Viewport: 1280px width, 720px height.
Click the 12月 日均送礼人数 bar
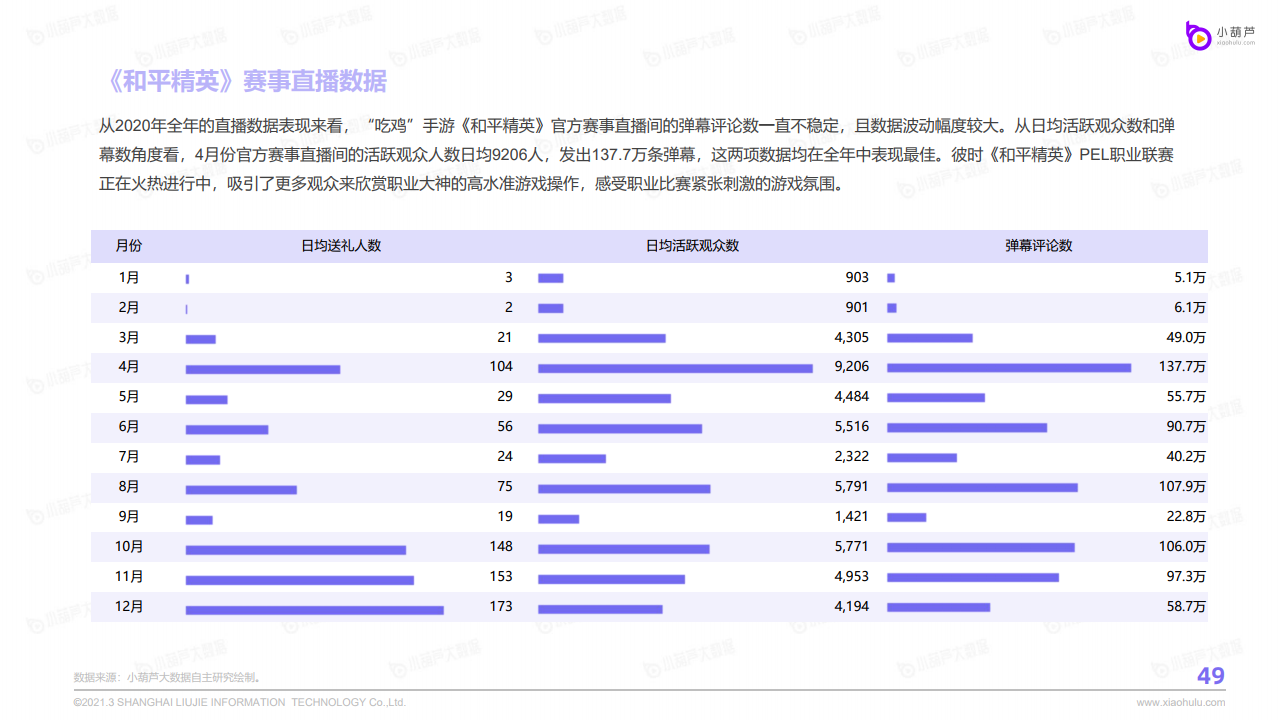[314, 609]
